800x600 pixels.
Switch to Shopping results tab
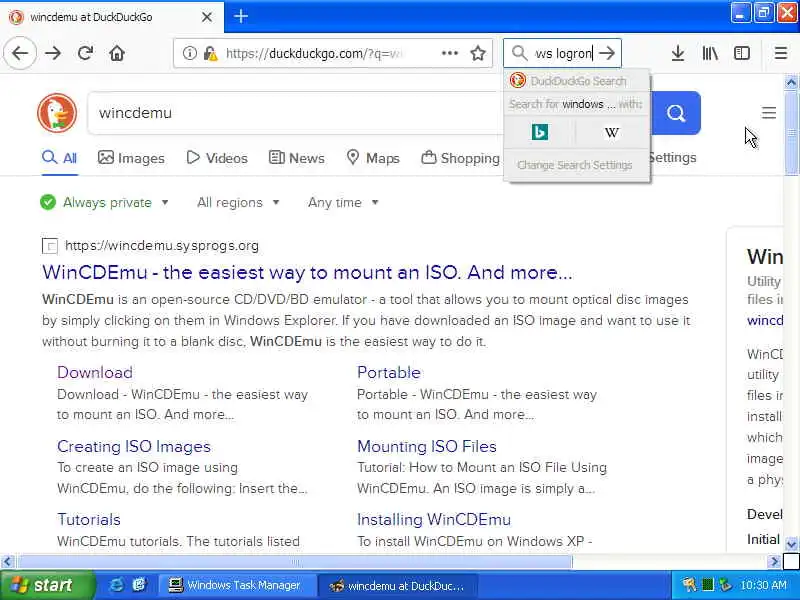[460, 158]
